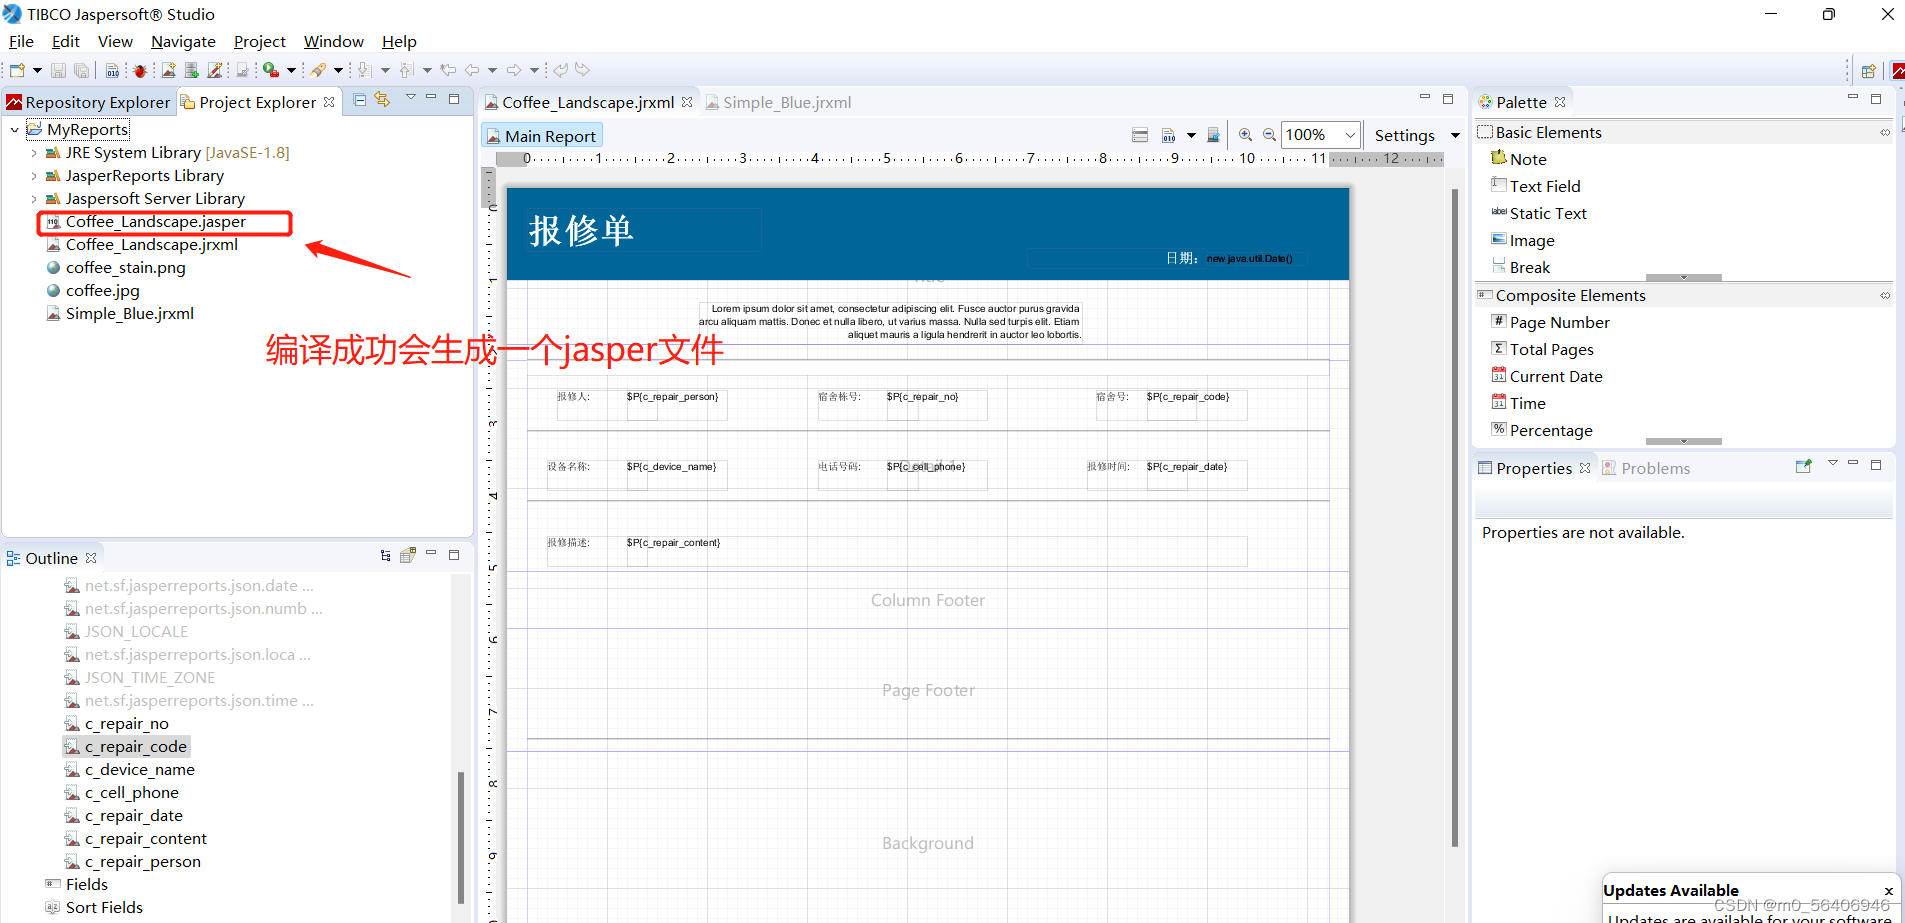Select the Page Number composite element
The image size is (1905, 923).
[1559, 322]
